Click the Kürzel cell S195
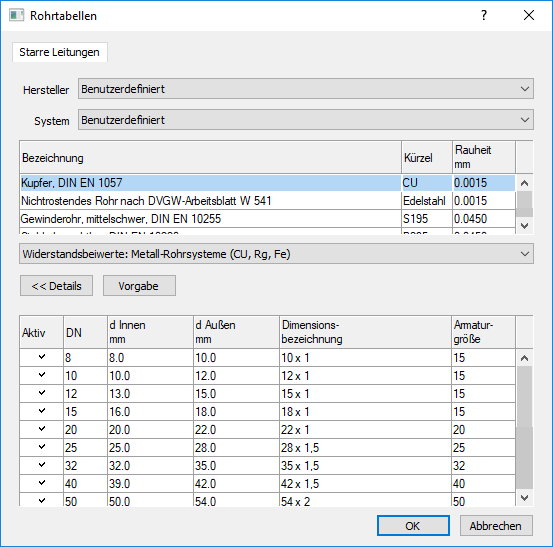The height and width of the screenshot is (547, 553). 427,219
